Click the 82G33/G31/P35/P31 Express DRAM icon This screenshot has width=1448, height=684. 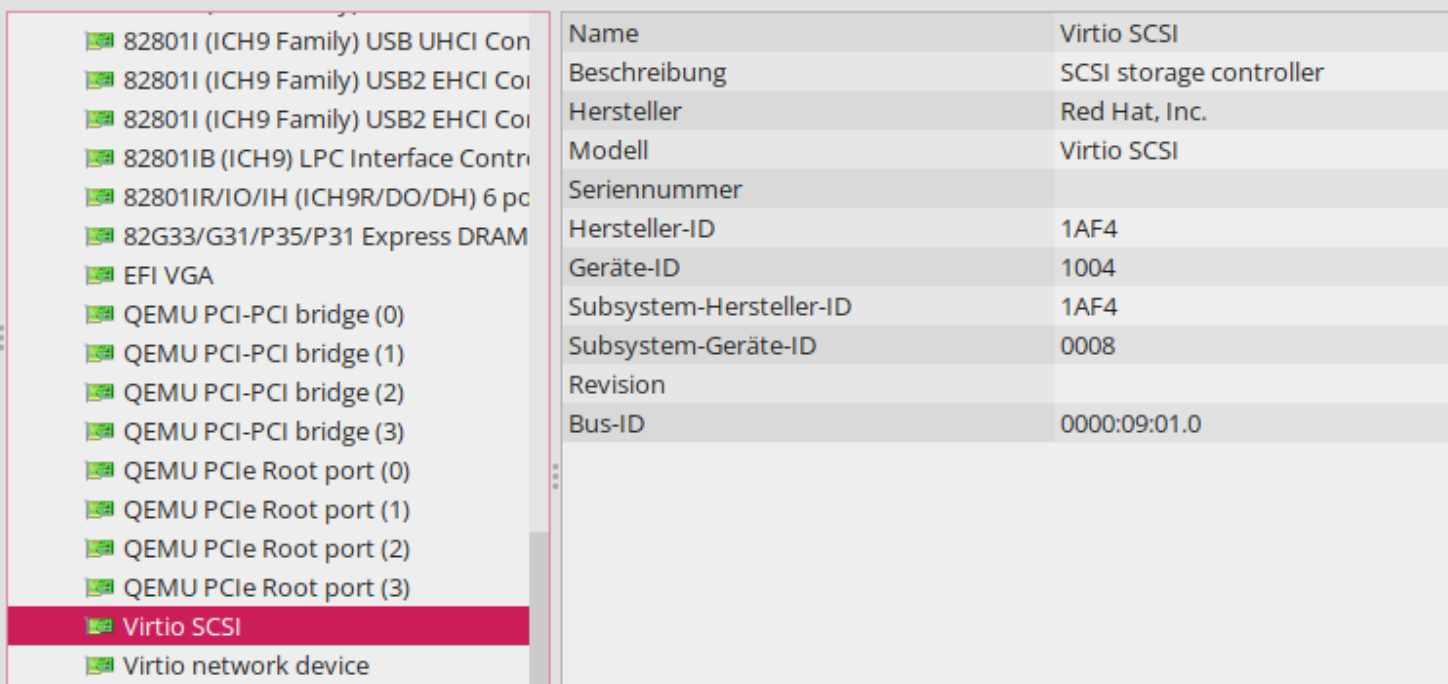(x=98, y=237)
